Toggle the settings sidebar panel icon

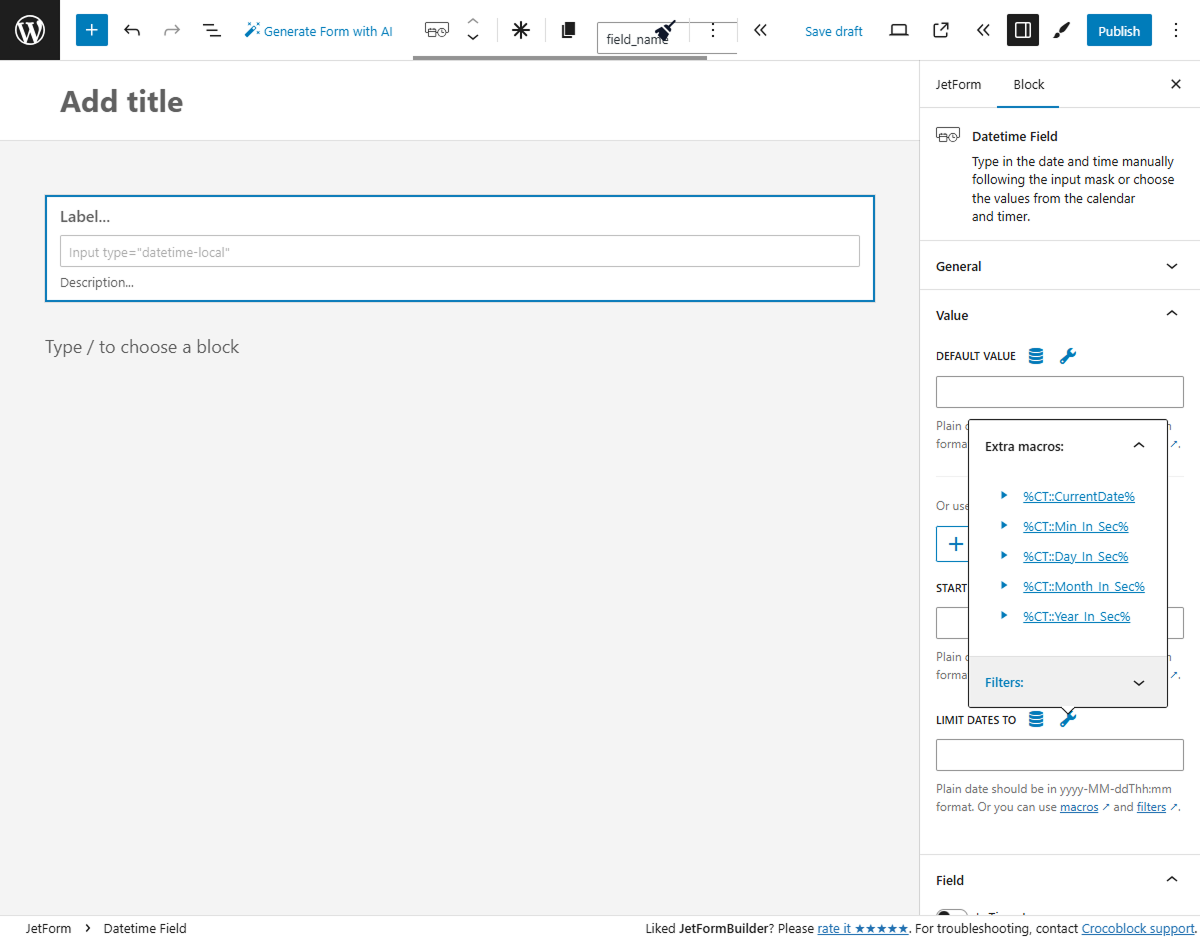click(x=1022, y=30)
